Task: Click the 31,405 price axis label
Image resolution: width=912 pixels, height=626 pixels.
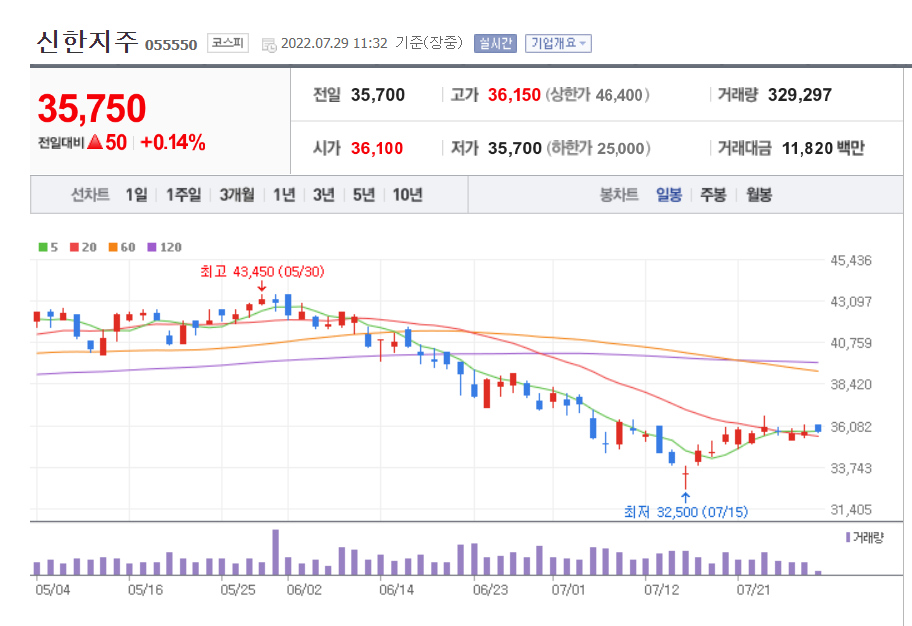Action: click(x=851, y=510)
